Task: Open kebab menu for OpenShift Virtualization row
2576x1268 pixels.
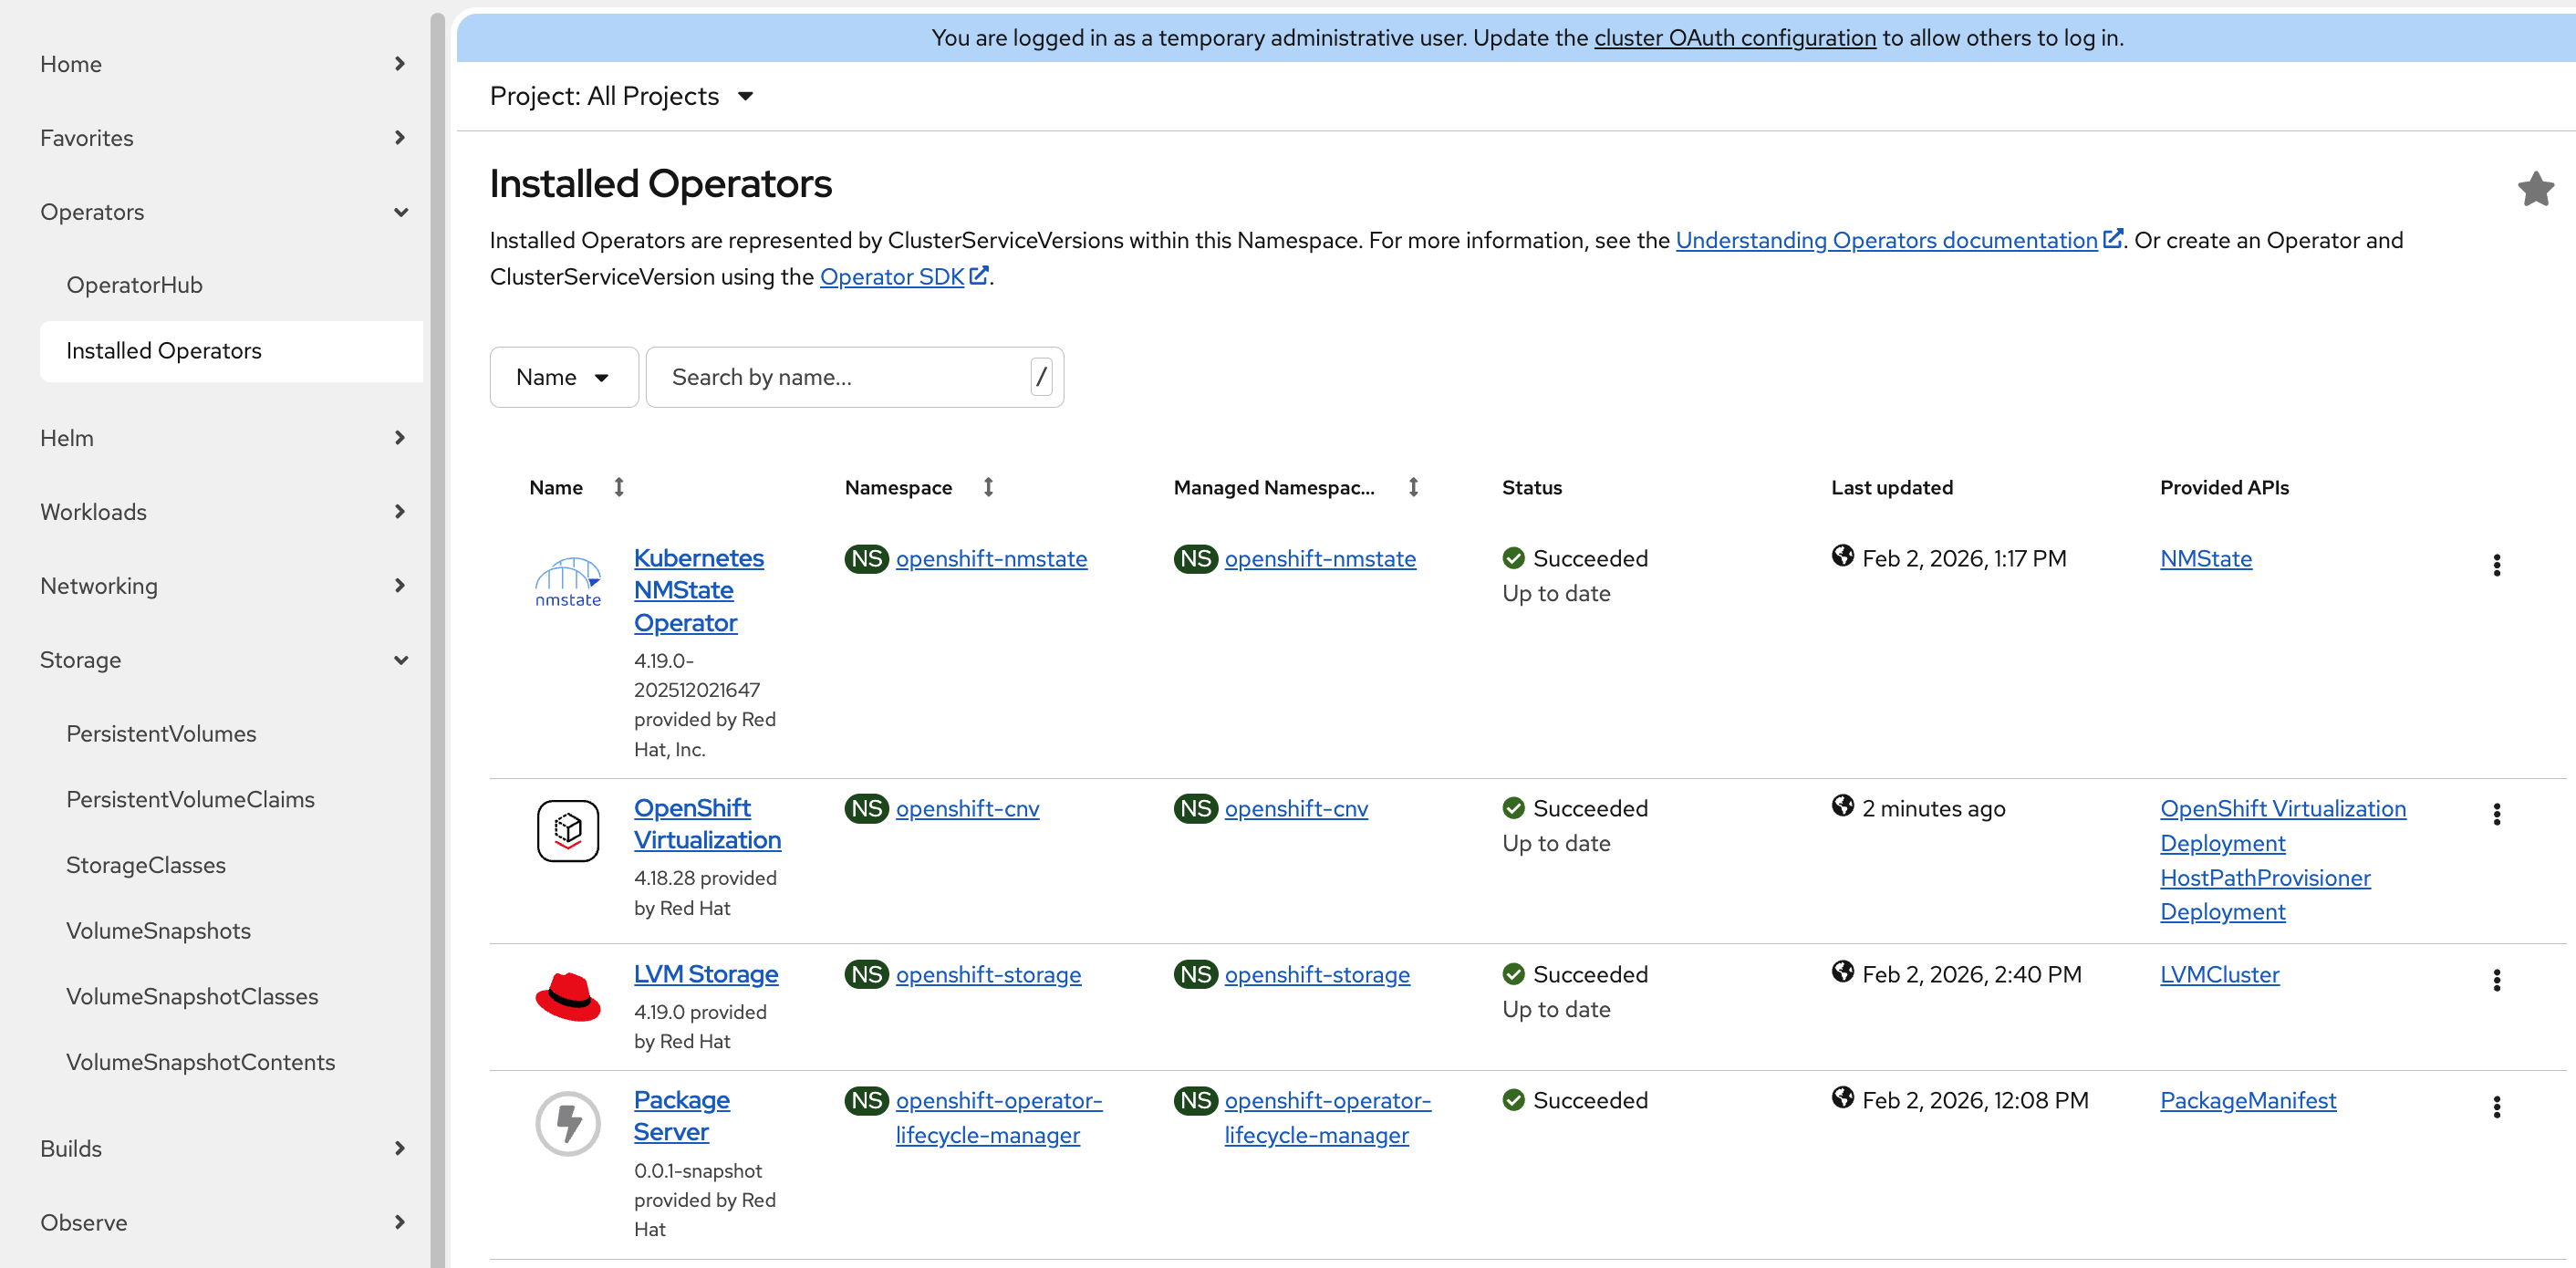Action: click(x=2496, y=814)
